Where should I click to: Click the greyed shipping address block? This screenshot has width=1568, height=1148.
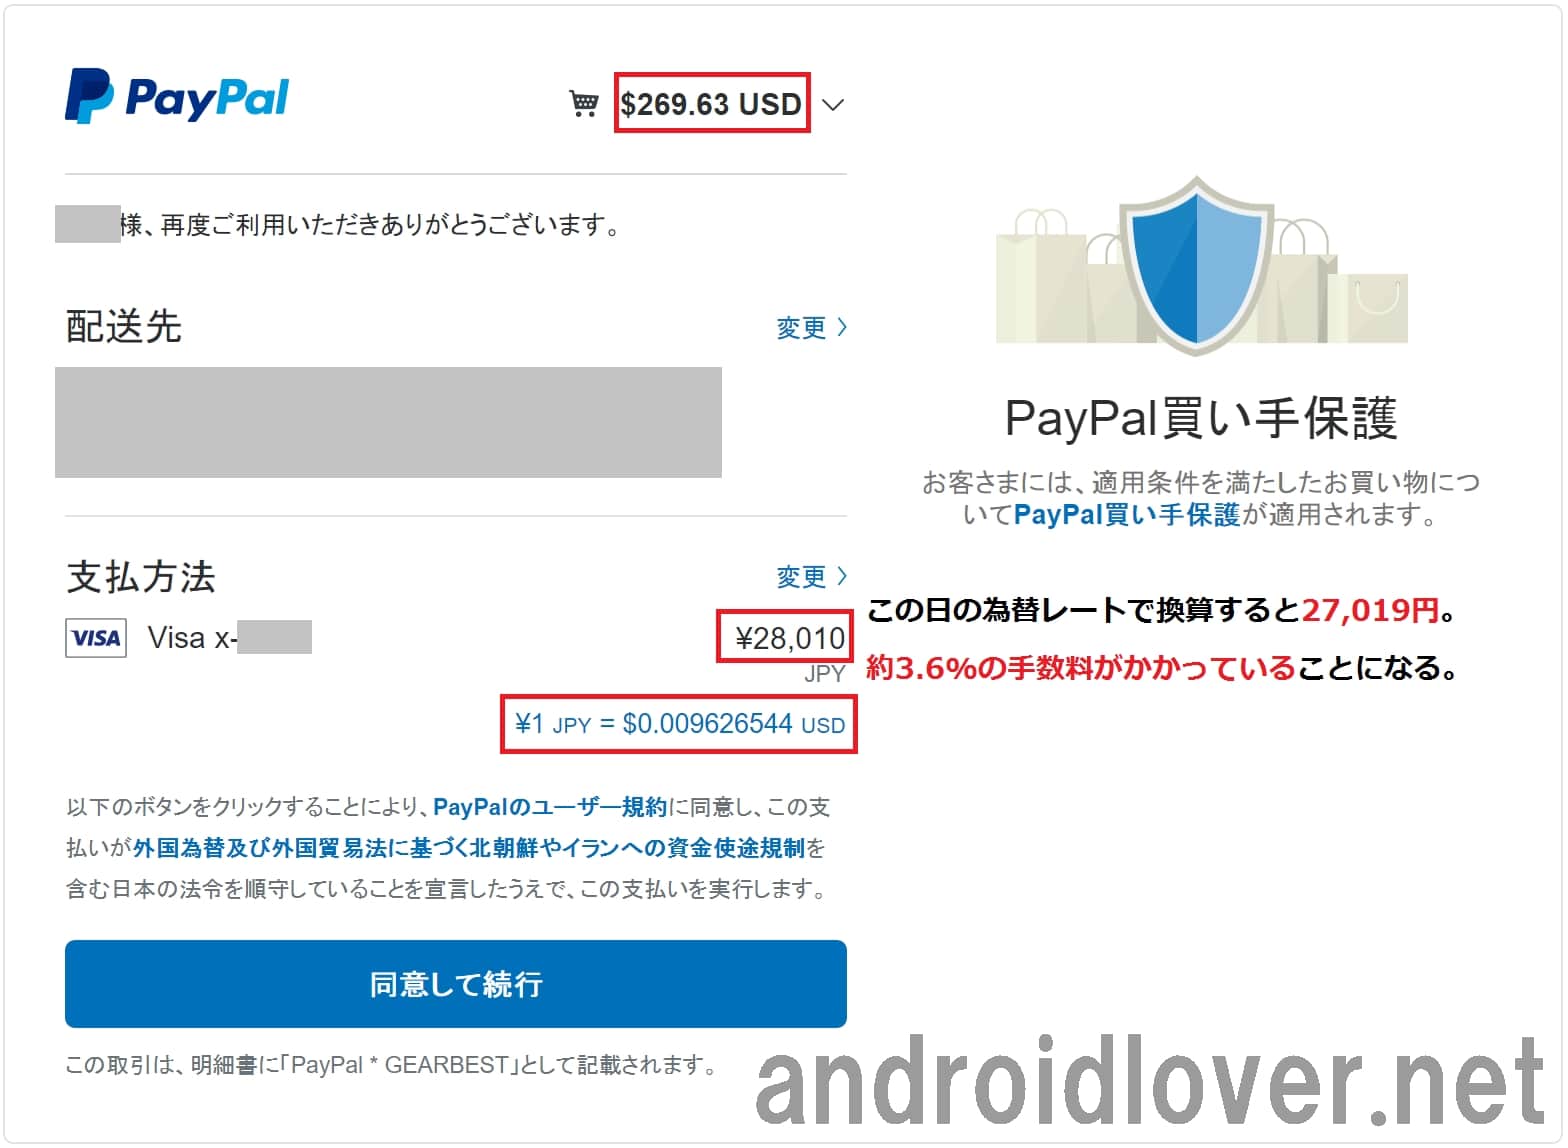point(388,422)
